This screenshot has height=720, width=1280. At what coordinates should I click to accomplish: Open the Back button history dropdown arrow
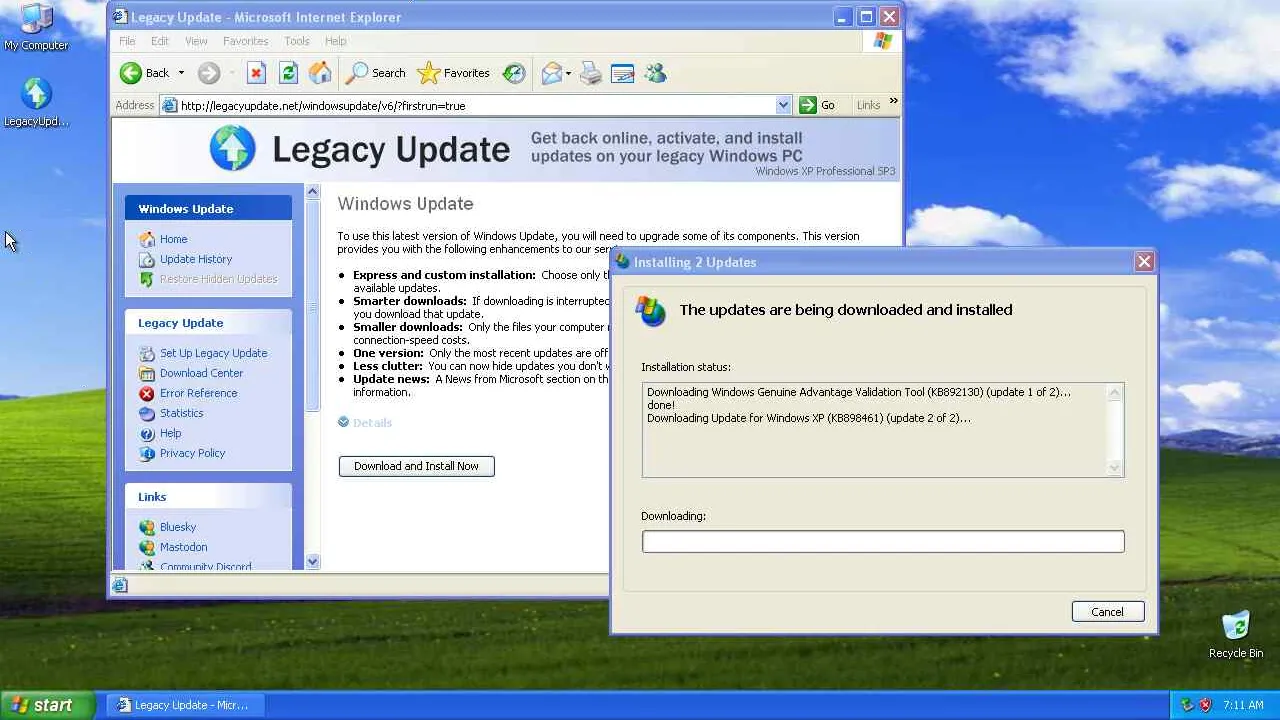tap(181, 73)
